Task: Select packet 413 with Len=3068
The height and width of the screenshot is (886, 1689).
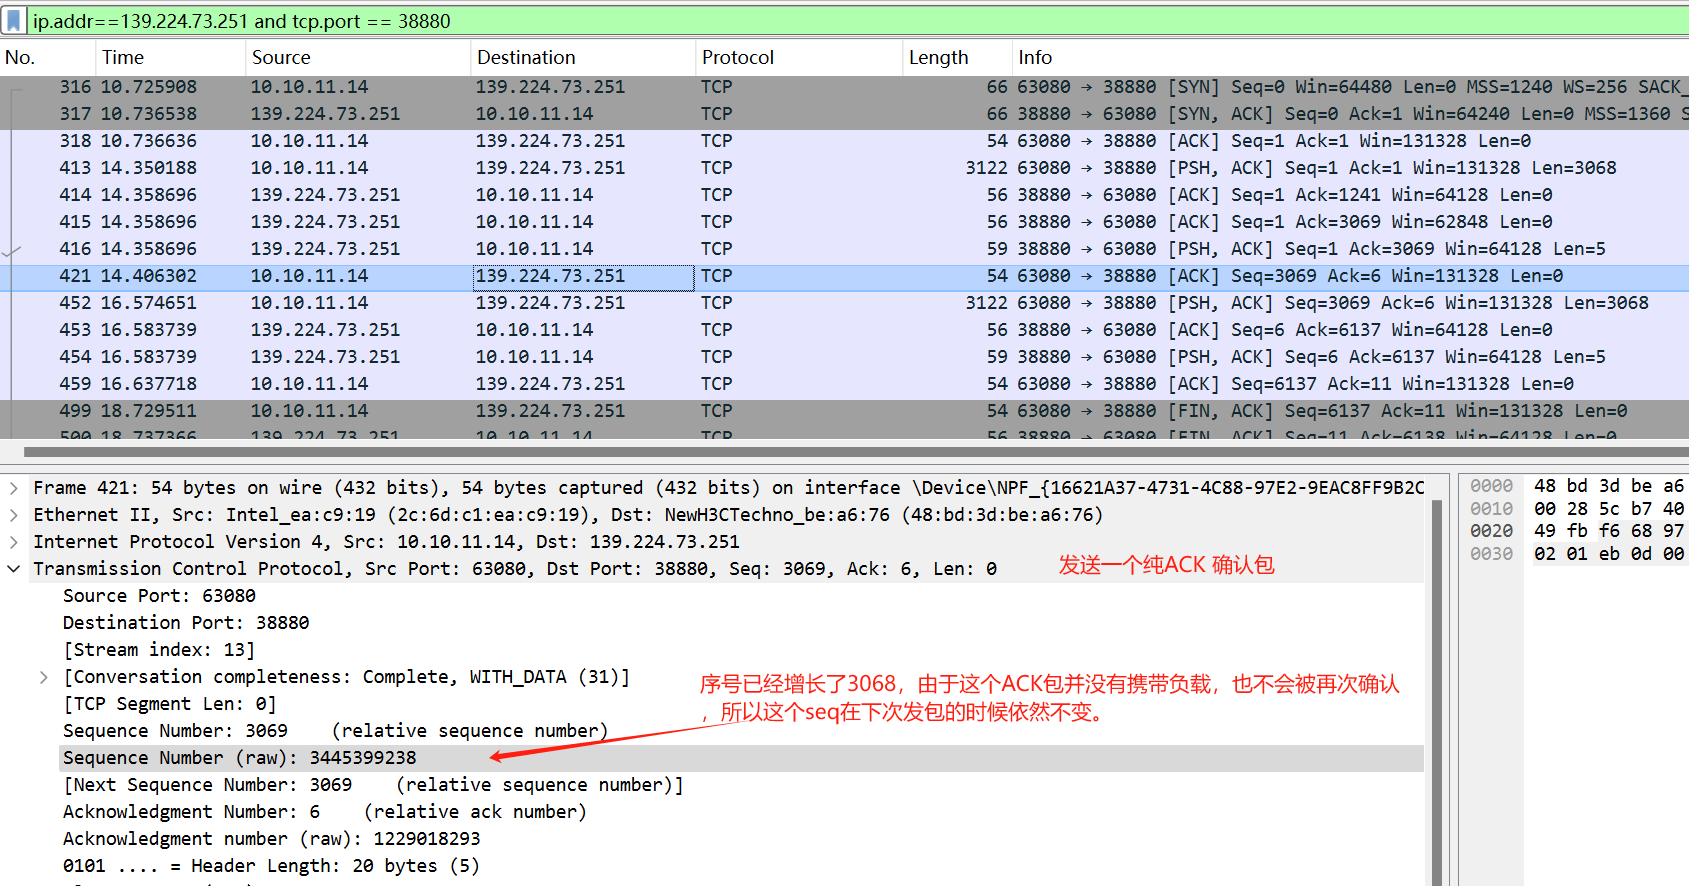Action: (844, 168)
